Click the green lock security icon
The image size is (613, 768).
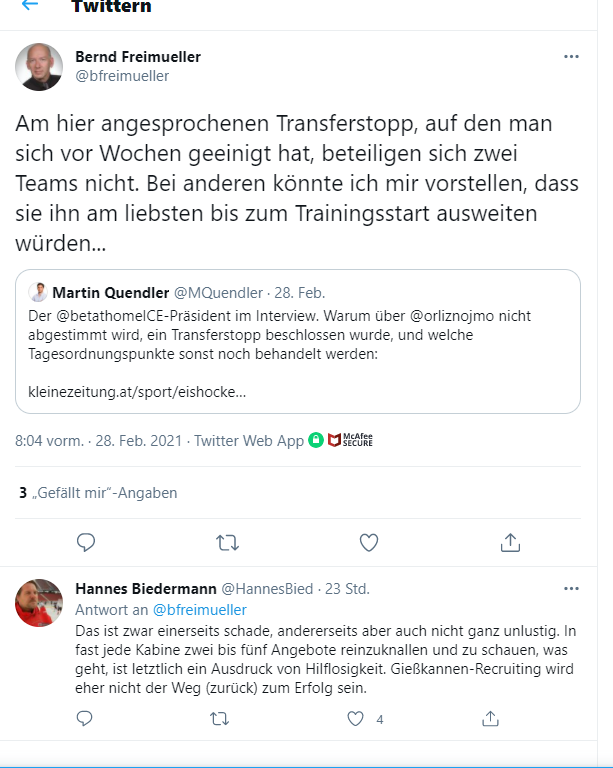(x=316, y=440)
